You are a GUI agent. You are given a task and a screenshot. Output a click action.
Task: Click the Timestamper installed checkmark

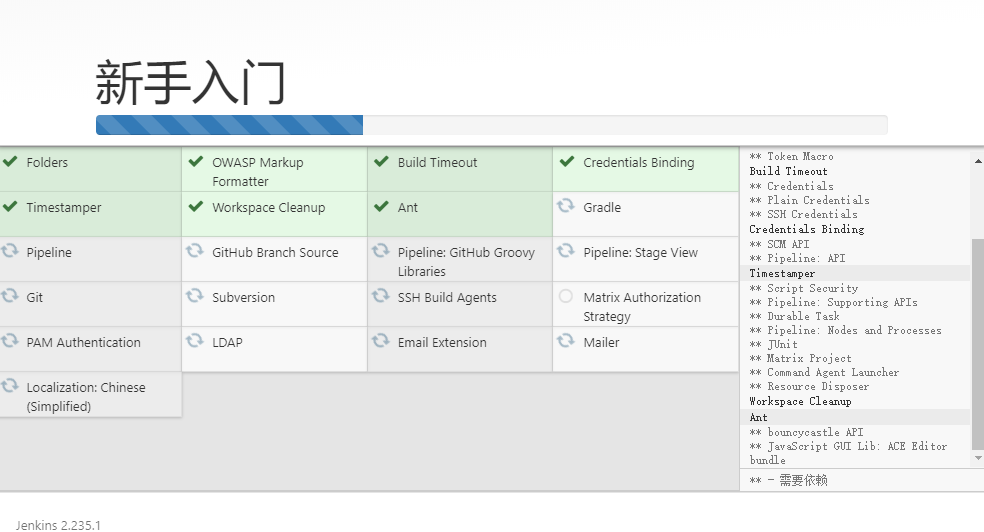10,206
